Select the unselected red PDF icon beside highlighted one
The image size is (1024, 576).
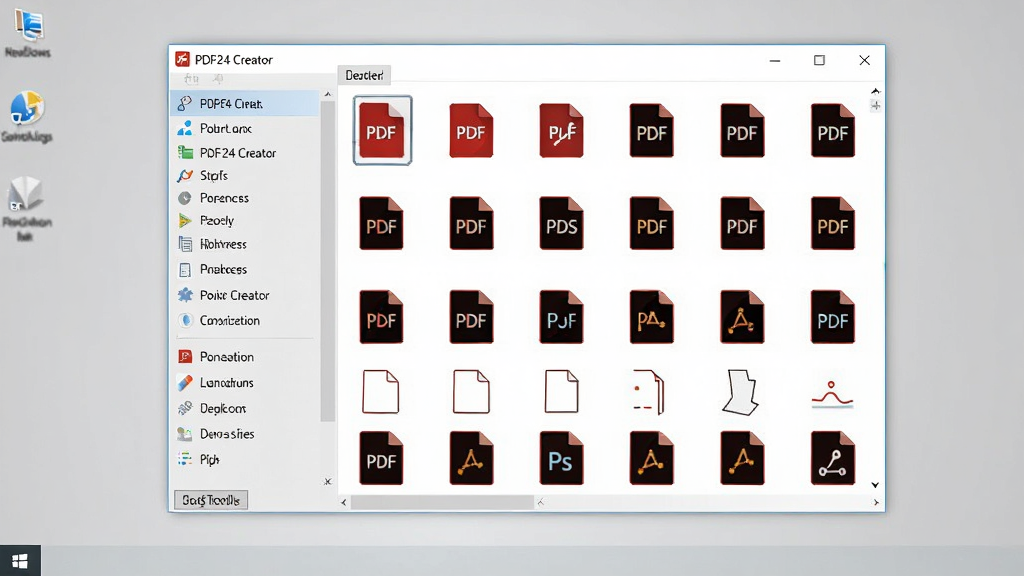[x=471, y=131]
